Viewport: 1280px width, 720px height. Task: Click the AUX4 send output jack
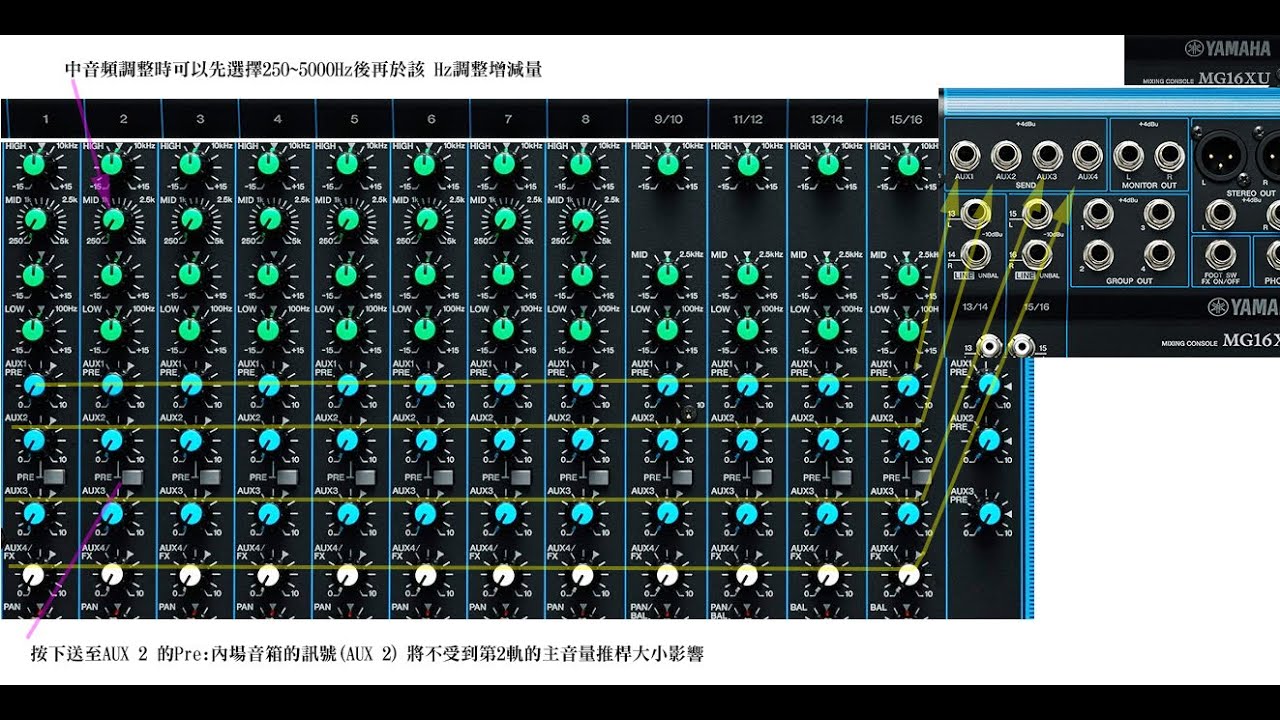coord(1087,156)
